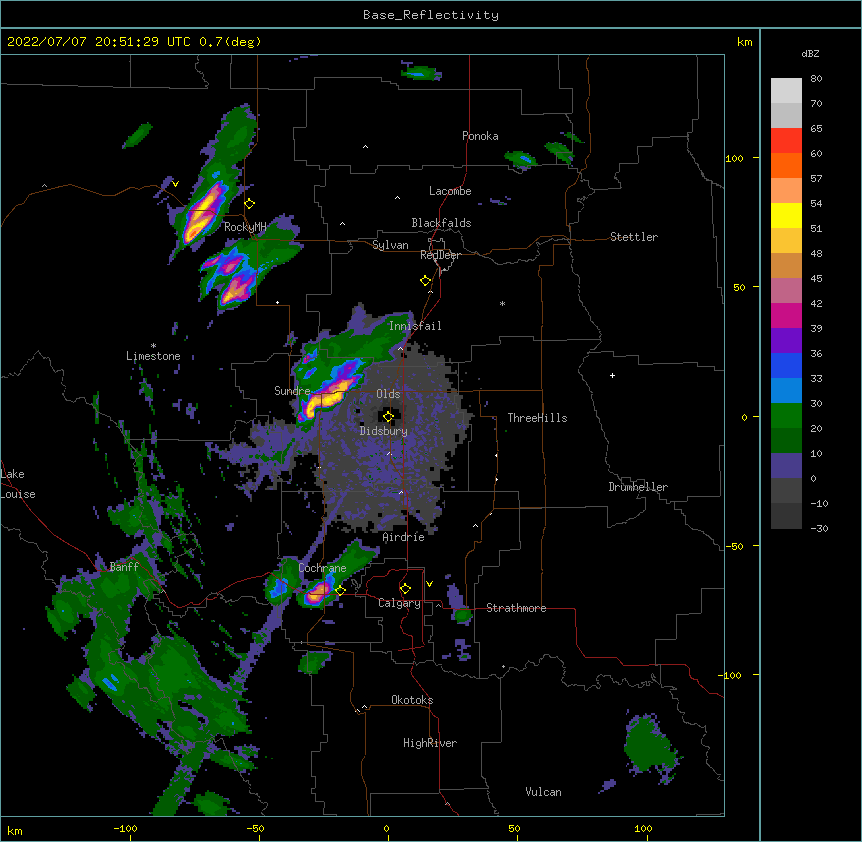862x842 pixels.
Task: Select the yellow V marker northwest of RockyMH
Action: (175, 184)
